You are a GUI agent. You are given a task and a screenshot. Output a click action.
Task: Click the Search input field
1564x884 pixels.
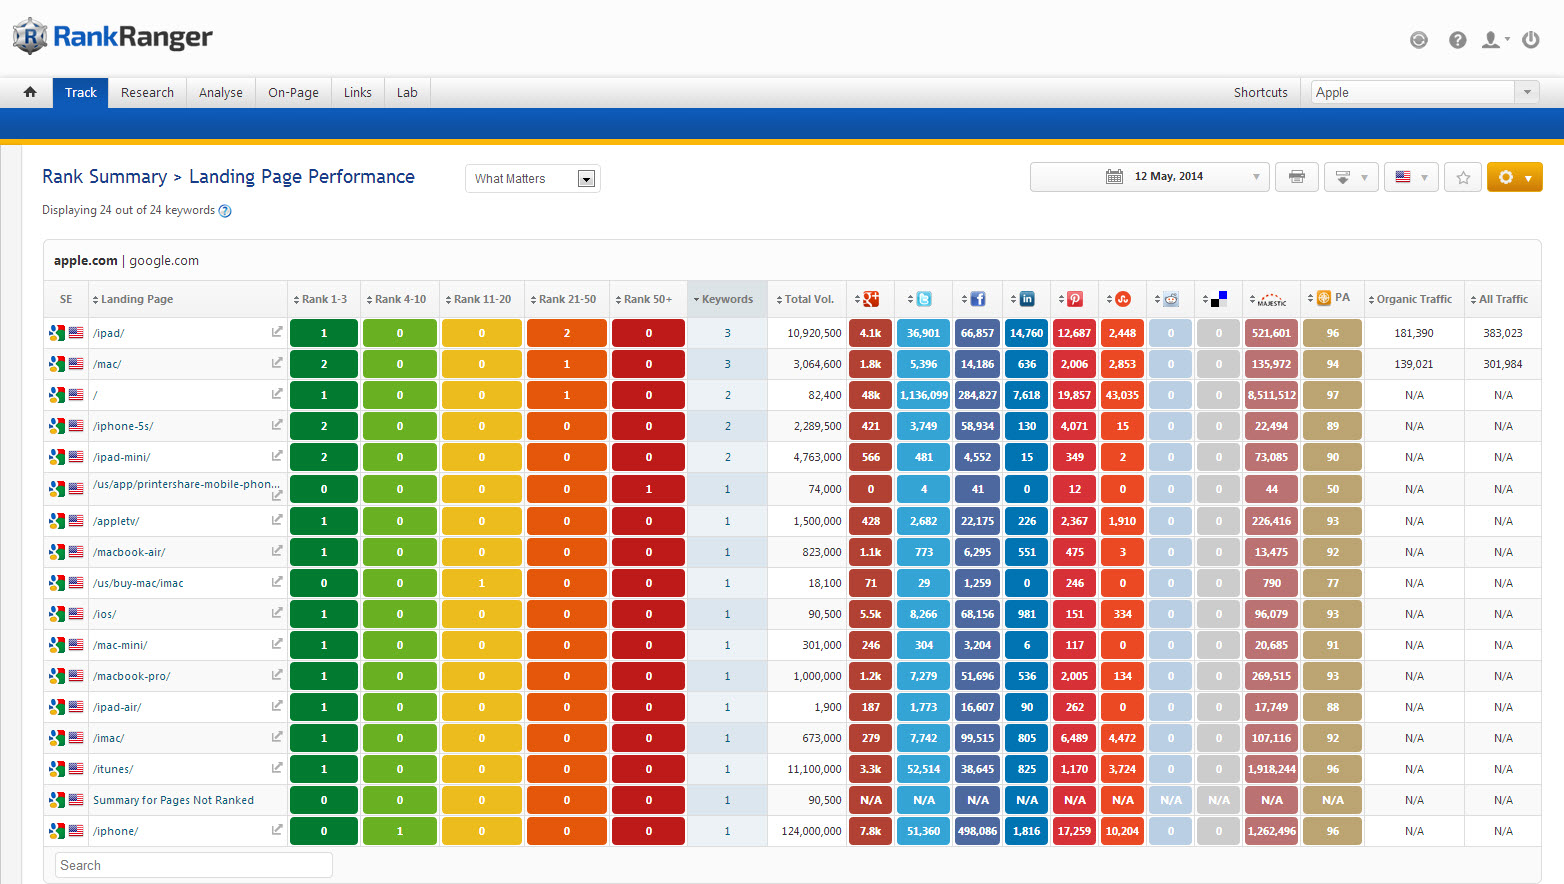(x=194, y=865)
